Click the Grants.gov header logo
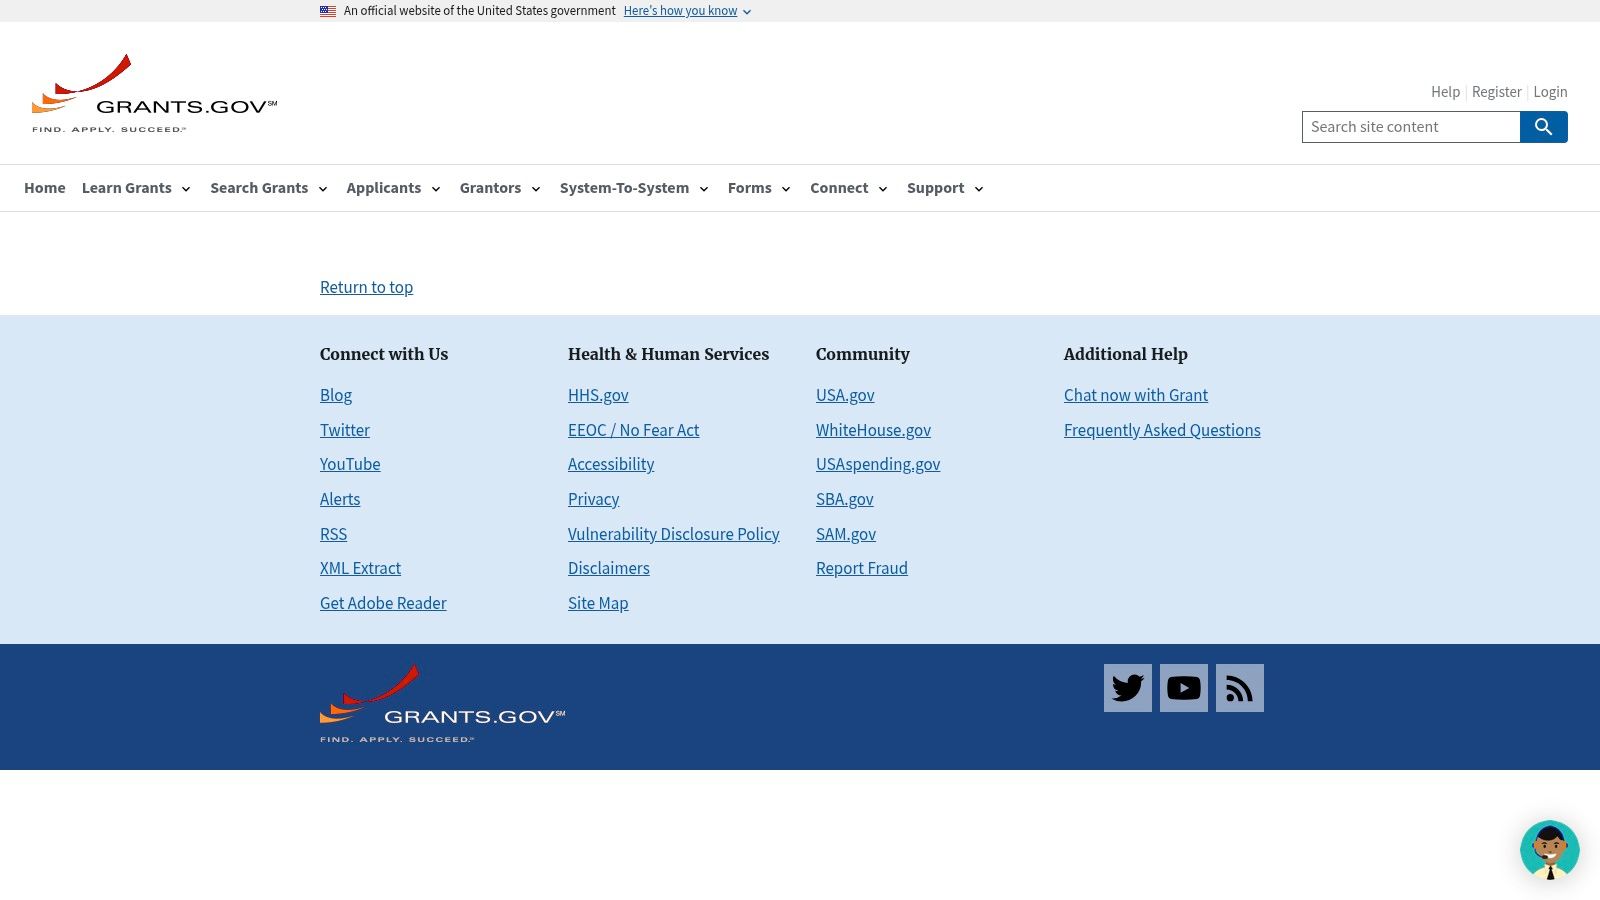 [155, 93]
